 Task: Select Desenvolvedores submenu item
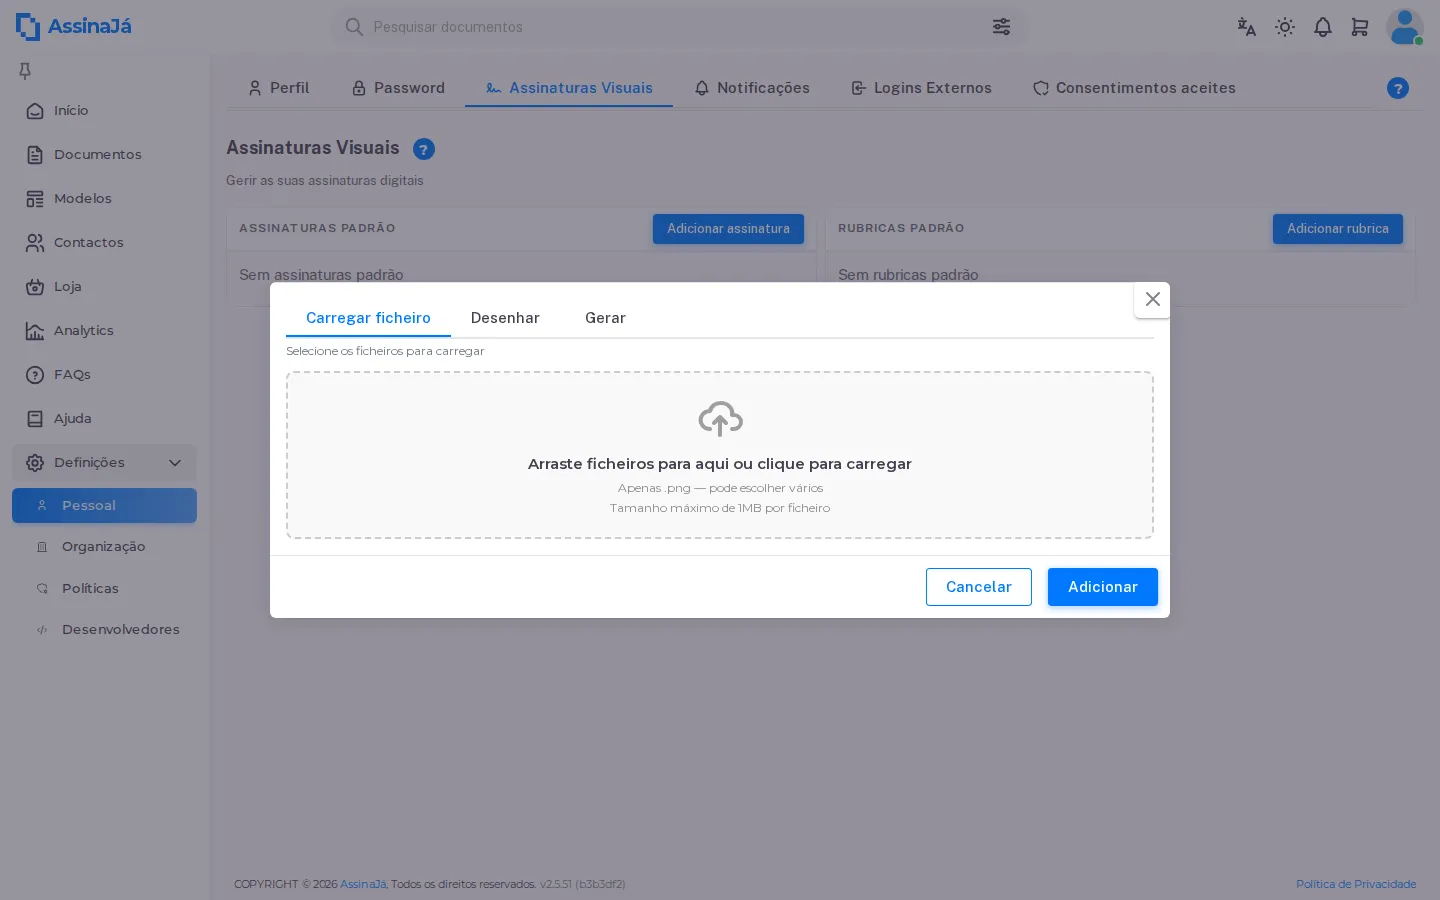click(104, 630)
